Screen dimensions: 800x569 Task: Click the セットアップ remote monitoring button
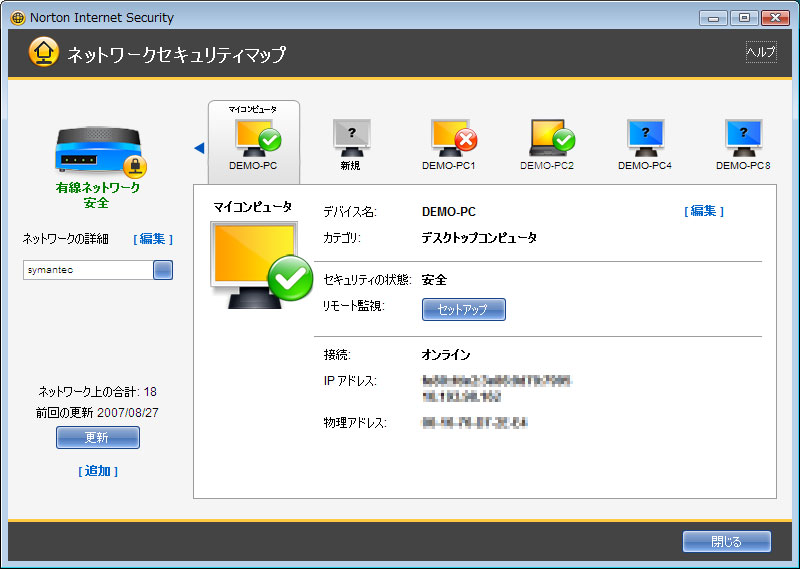coord(463,309)
